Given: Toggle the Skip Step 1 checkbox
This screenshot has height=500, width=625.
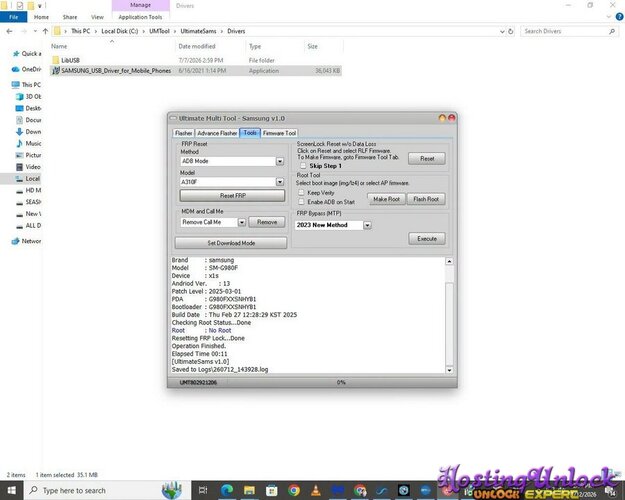Looking at the screenshot, I should [x=303, y=166].
